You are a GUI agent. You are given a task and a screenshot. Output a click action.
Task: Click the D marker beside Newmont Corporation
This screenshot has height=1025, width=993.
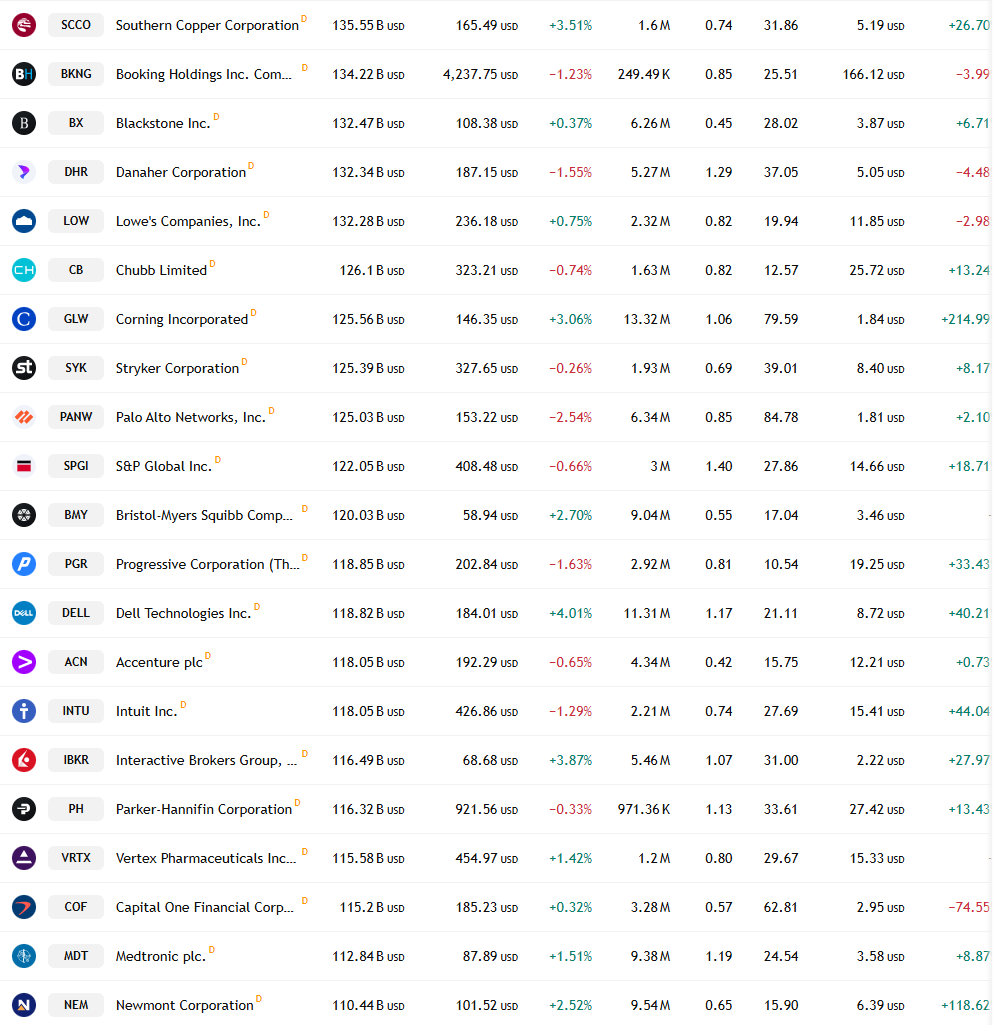[x=259, y=999]
